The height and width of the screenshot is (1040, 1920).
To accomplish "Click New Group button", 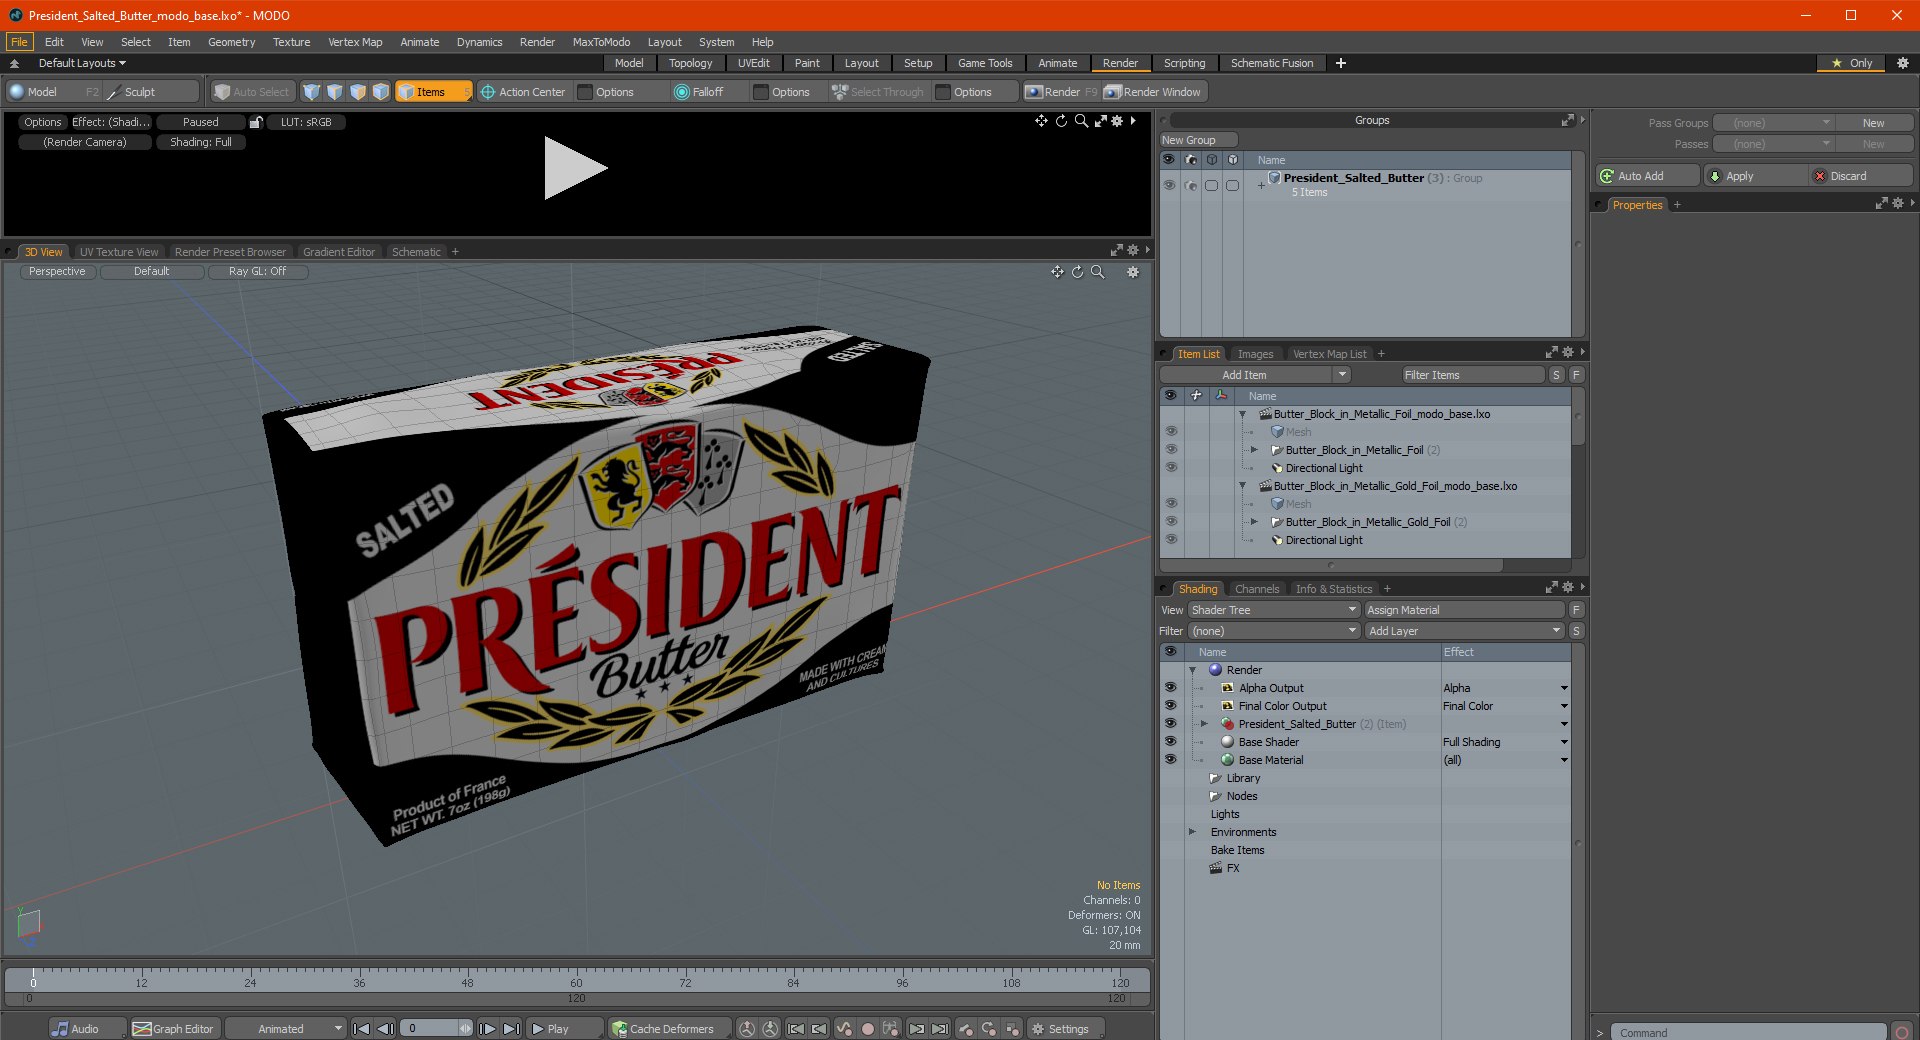I will (x=1198, y=140).
